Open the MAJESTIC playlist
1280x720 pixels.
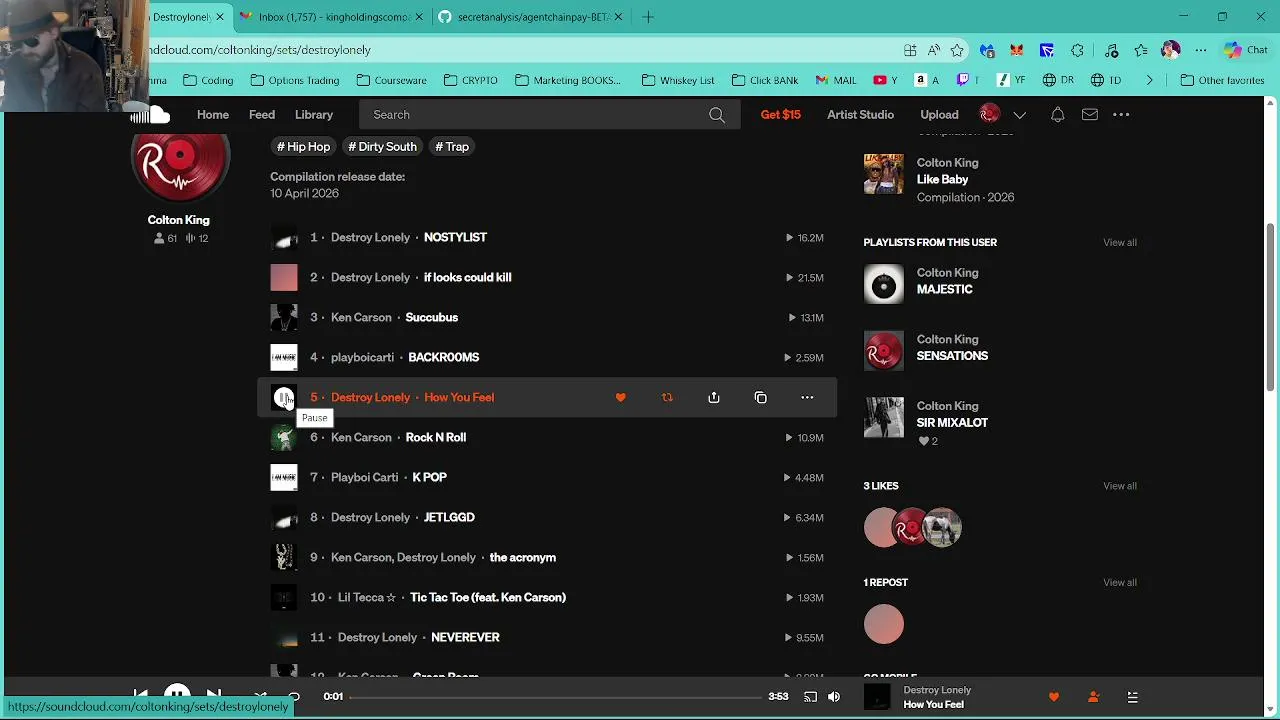(x=944, y=290)
